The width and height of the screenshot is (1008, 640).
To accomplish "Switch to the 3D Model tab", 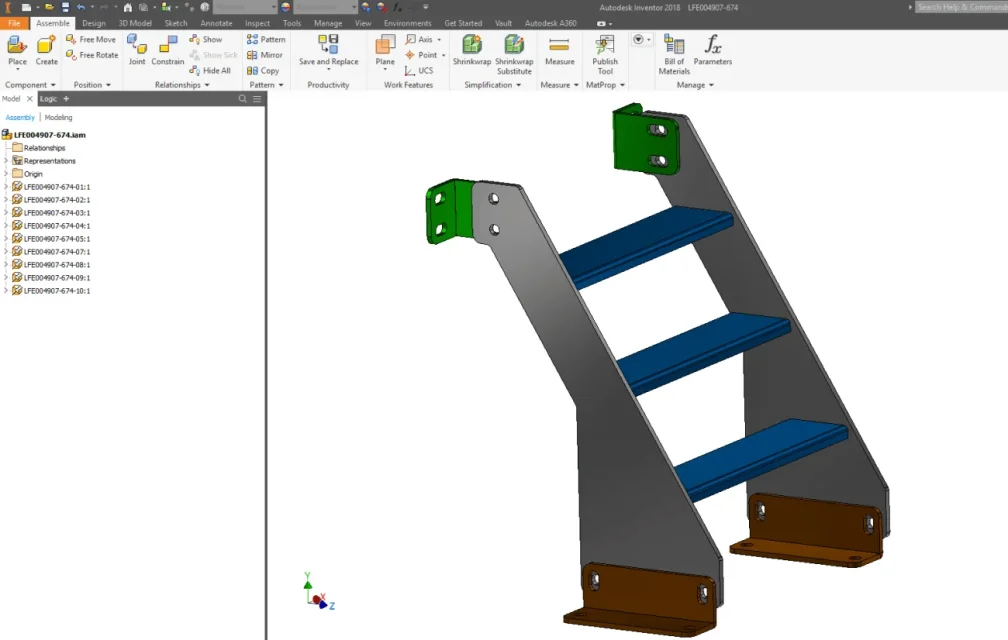I will pos(135,23).
